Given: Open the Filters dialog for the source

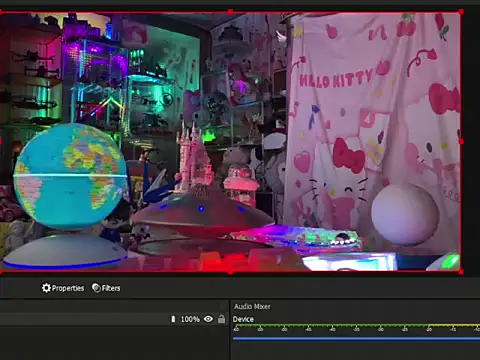Looking at the screenshot, I should [x=106, y=288].
